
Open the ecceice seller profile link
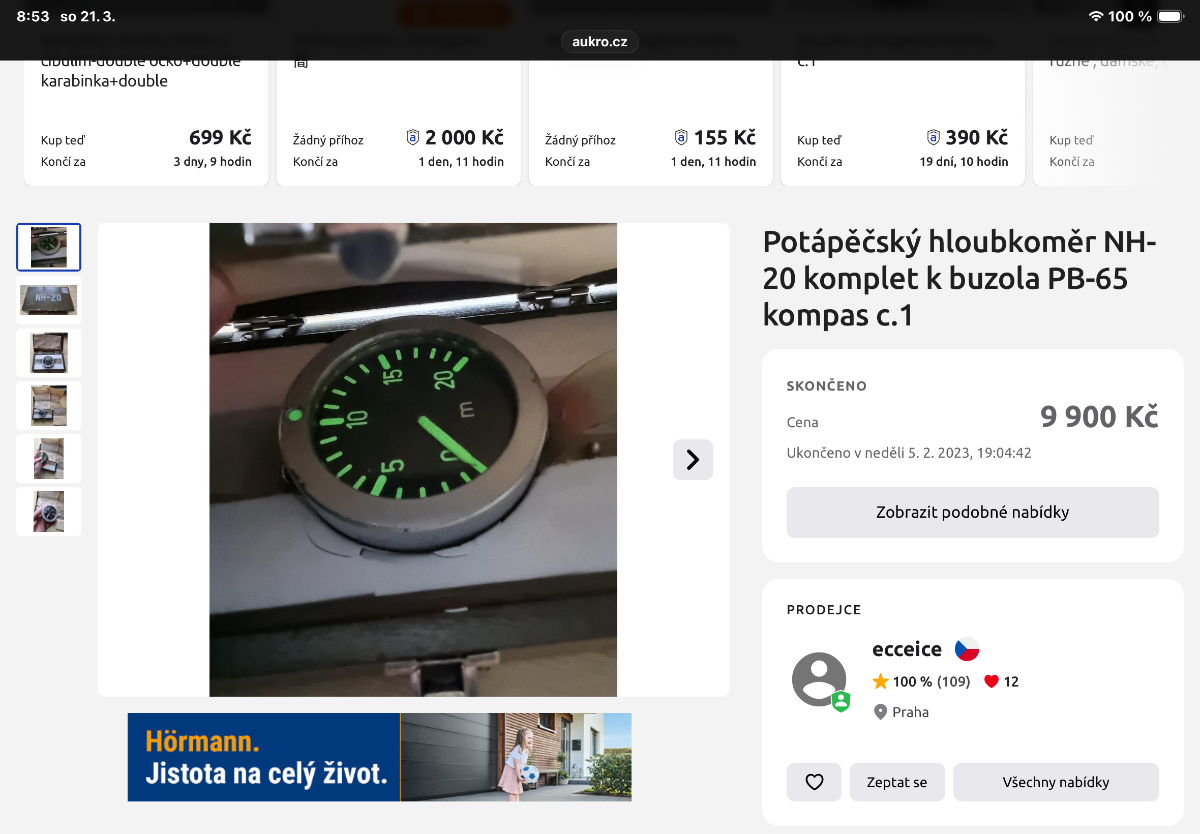click(x=907, y=649)
